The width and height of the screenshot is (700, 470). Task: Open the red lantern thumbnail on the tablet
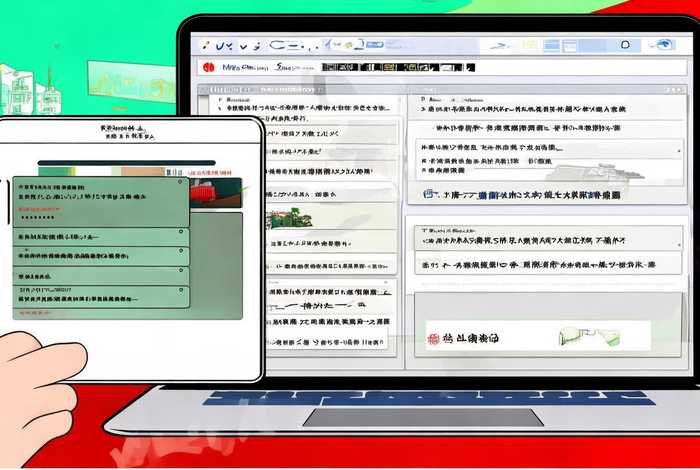click(x=217, y=193)
